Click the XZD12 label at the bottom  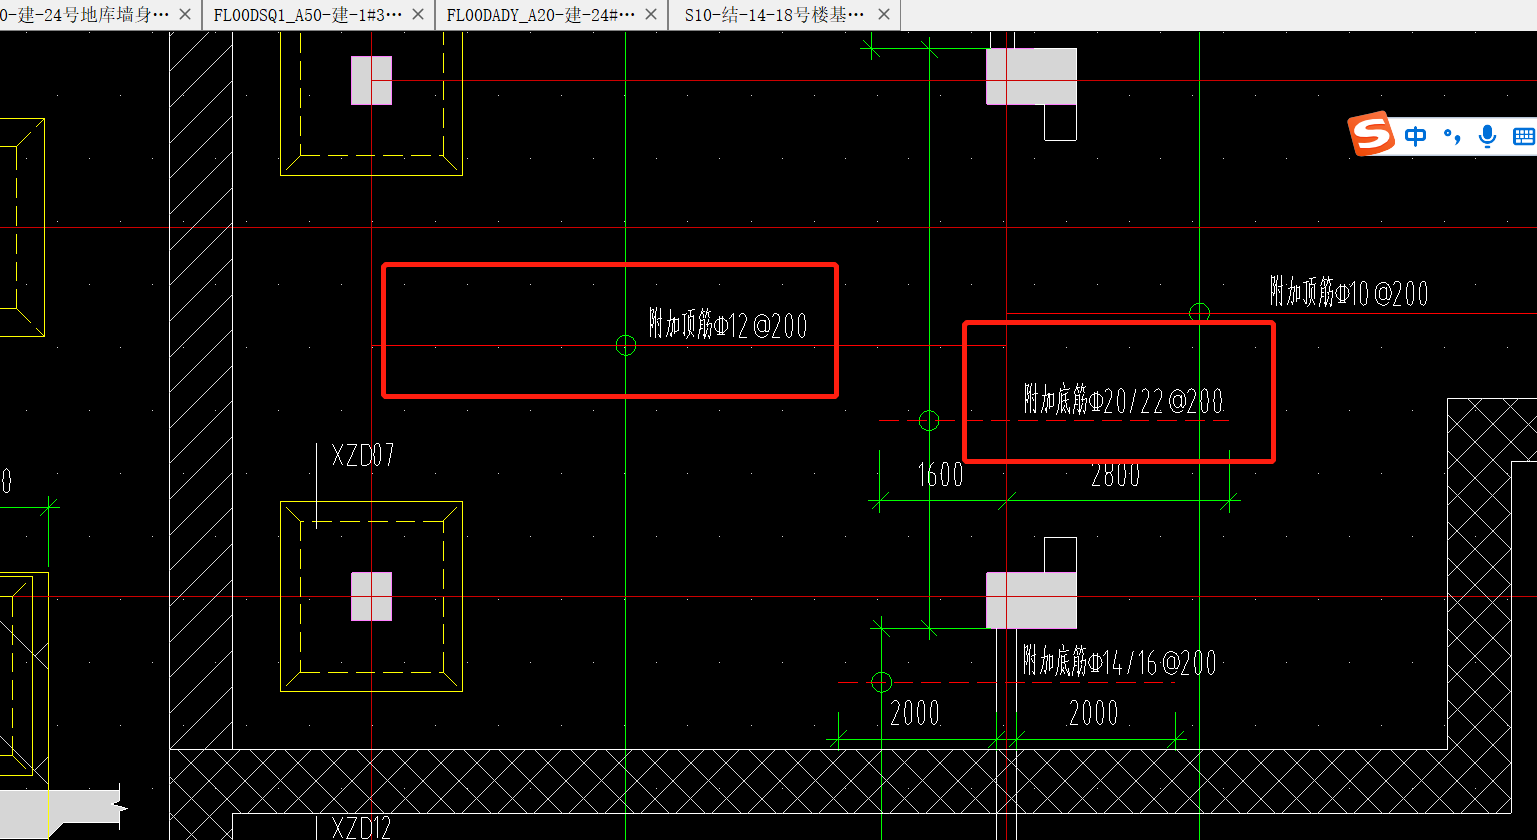(x=361, y=828)
